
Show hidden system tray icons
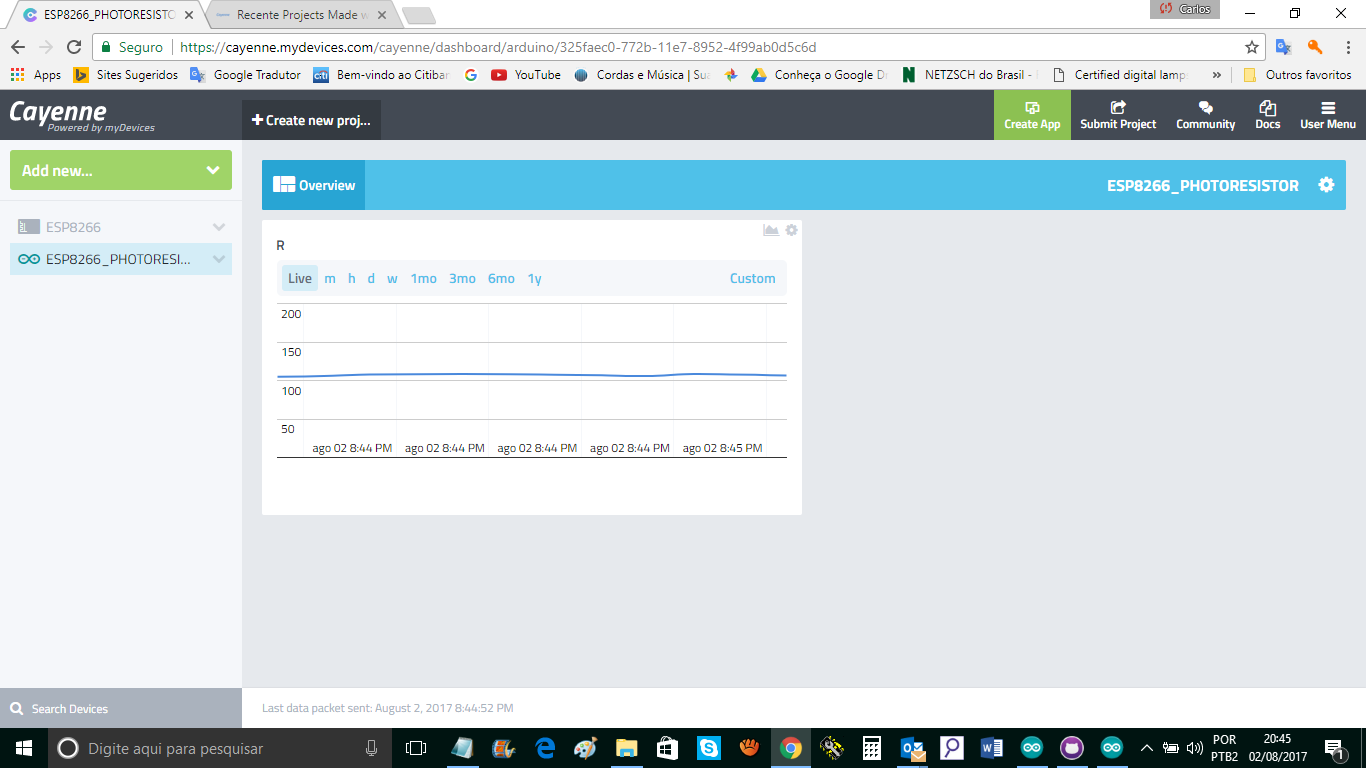1147,748
